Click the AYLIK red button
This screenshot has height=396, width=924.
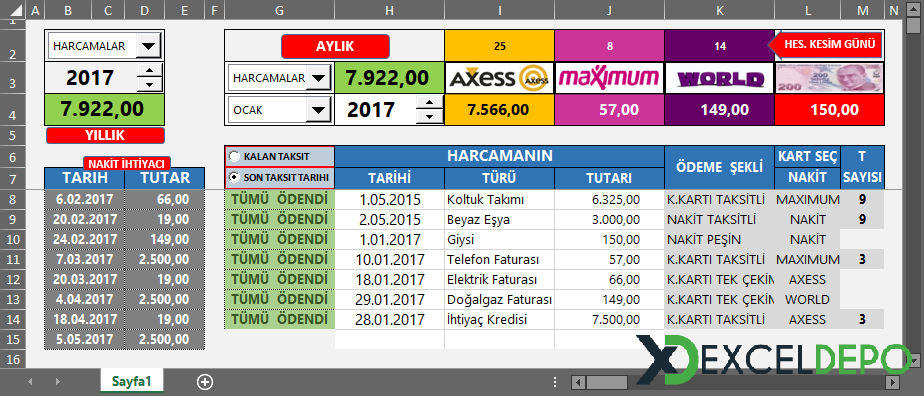[335, 47]
